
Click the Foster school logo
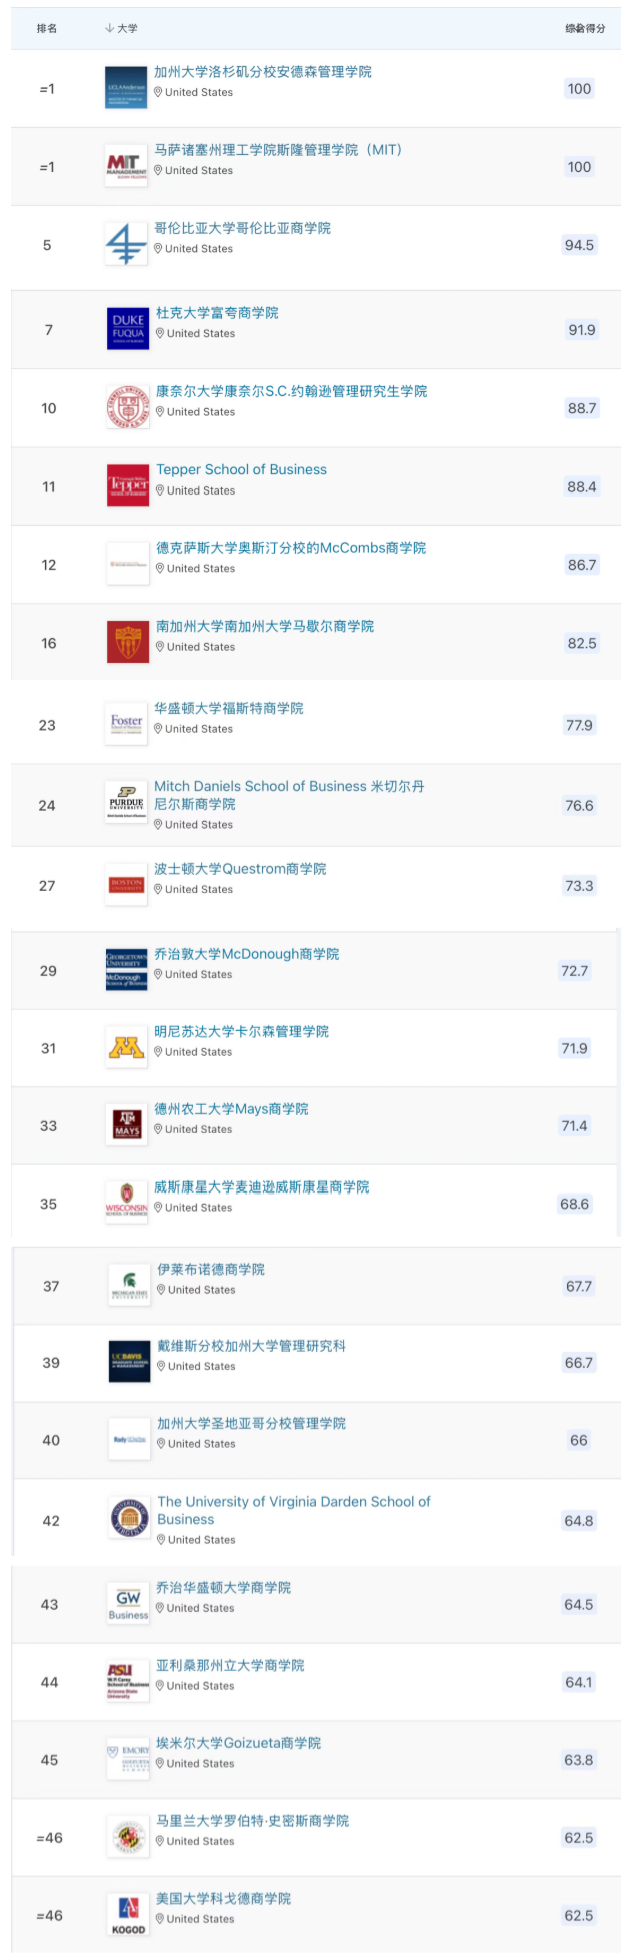126,724
